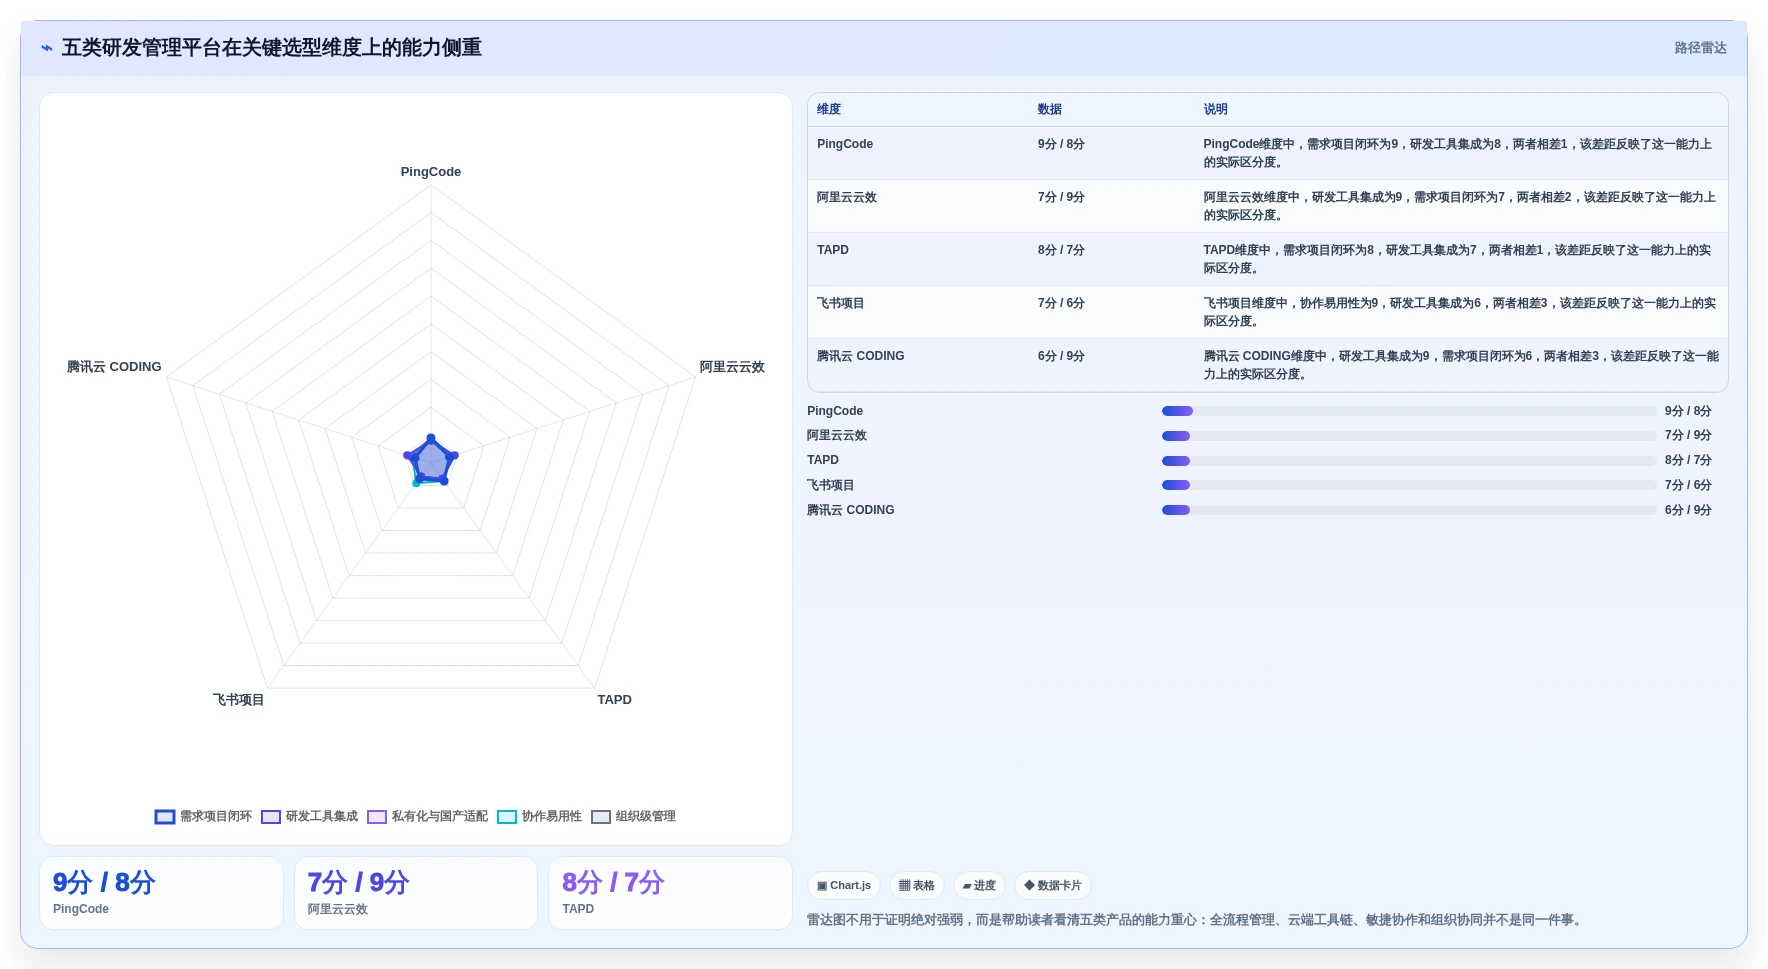Click the 表格 tag chip
The height and width of the screenshot is (969, 1768).
pos(917,885)
